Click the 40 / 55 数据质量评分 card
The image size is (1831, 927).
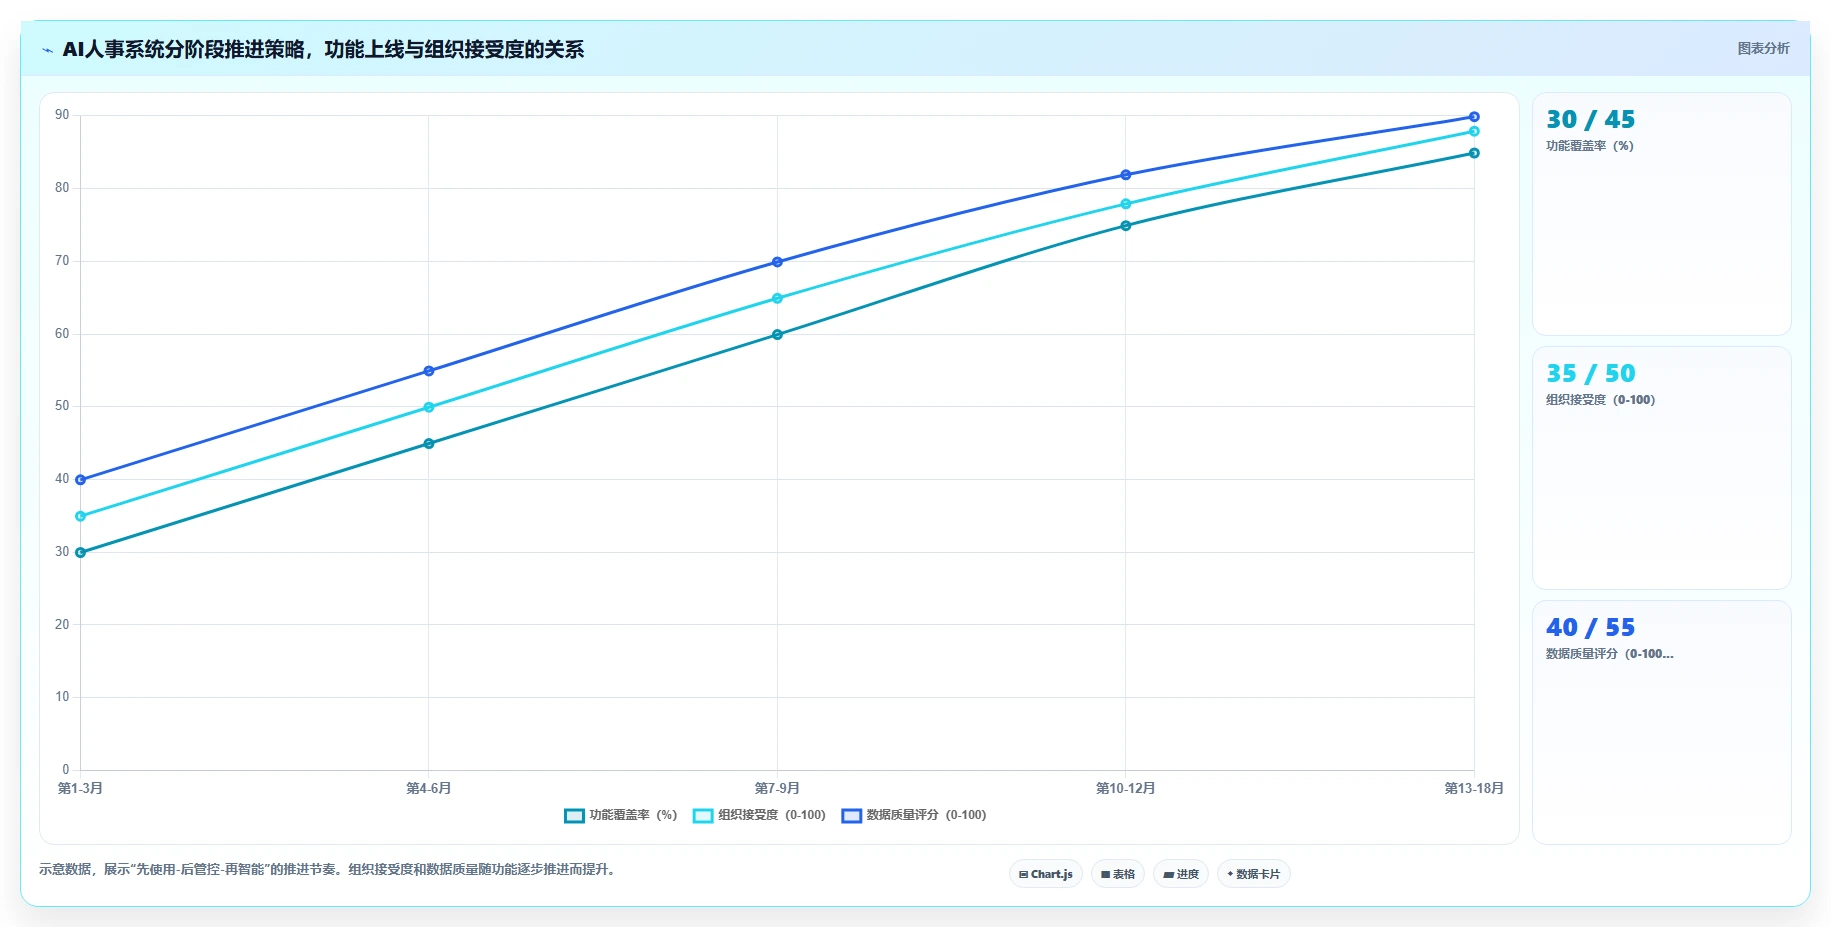pyautogui.click(x=1661, y=722)
